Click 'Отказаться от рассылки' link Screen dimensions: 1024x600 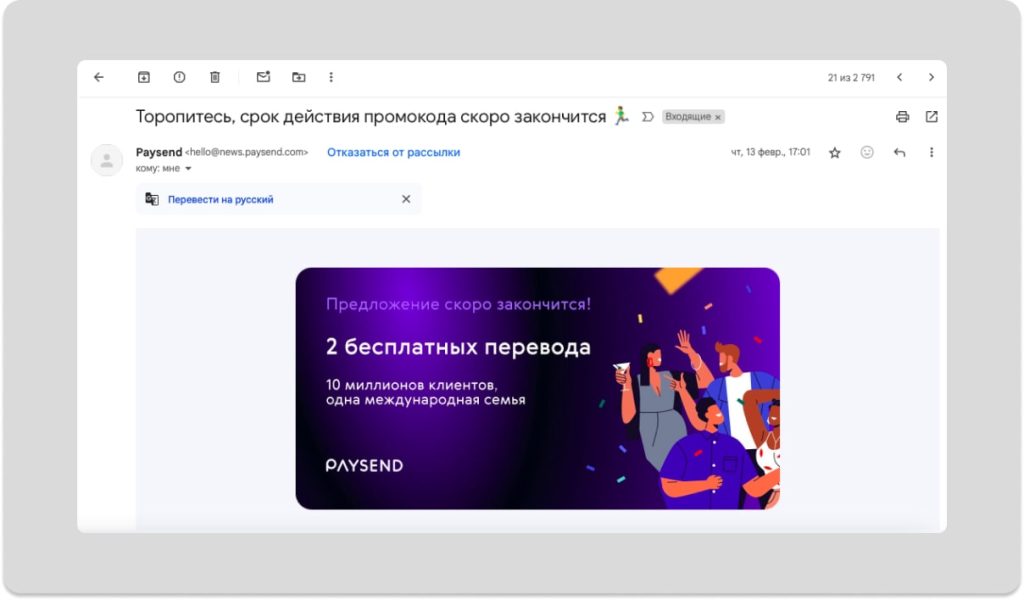393,152
